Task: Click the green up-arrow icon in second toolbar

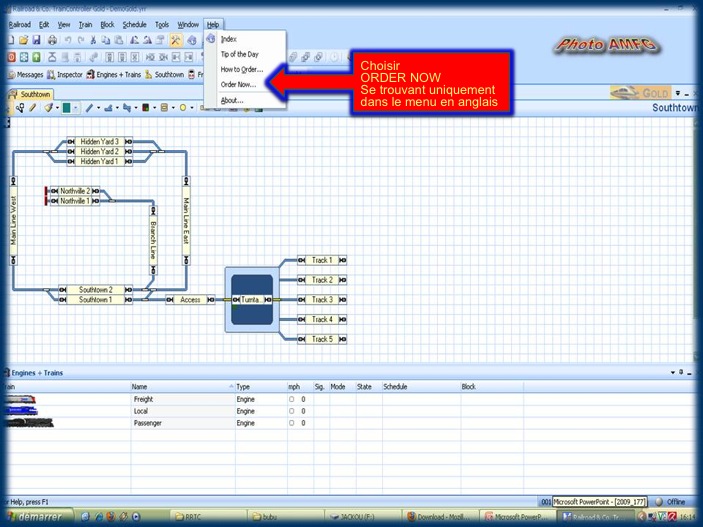Action: point(36,57)
